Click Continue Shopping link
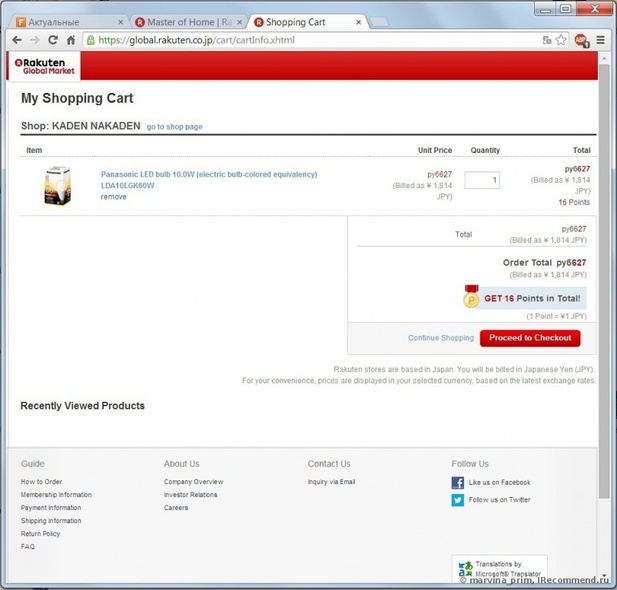Image resolution: width=617 pixels, height=590 pixels. [441, 338]
